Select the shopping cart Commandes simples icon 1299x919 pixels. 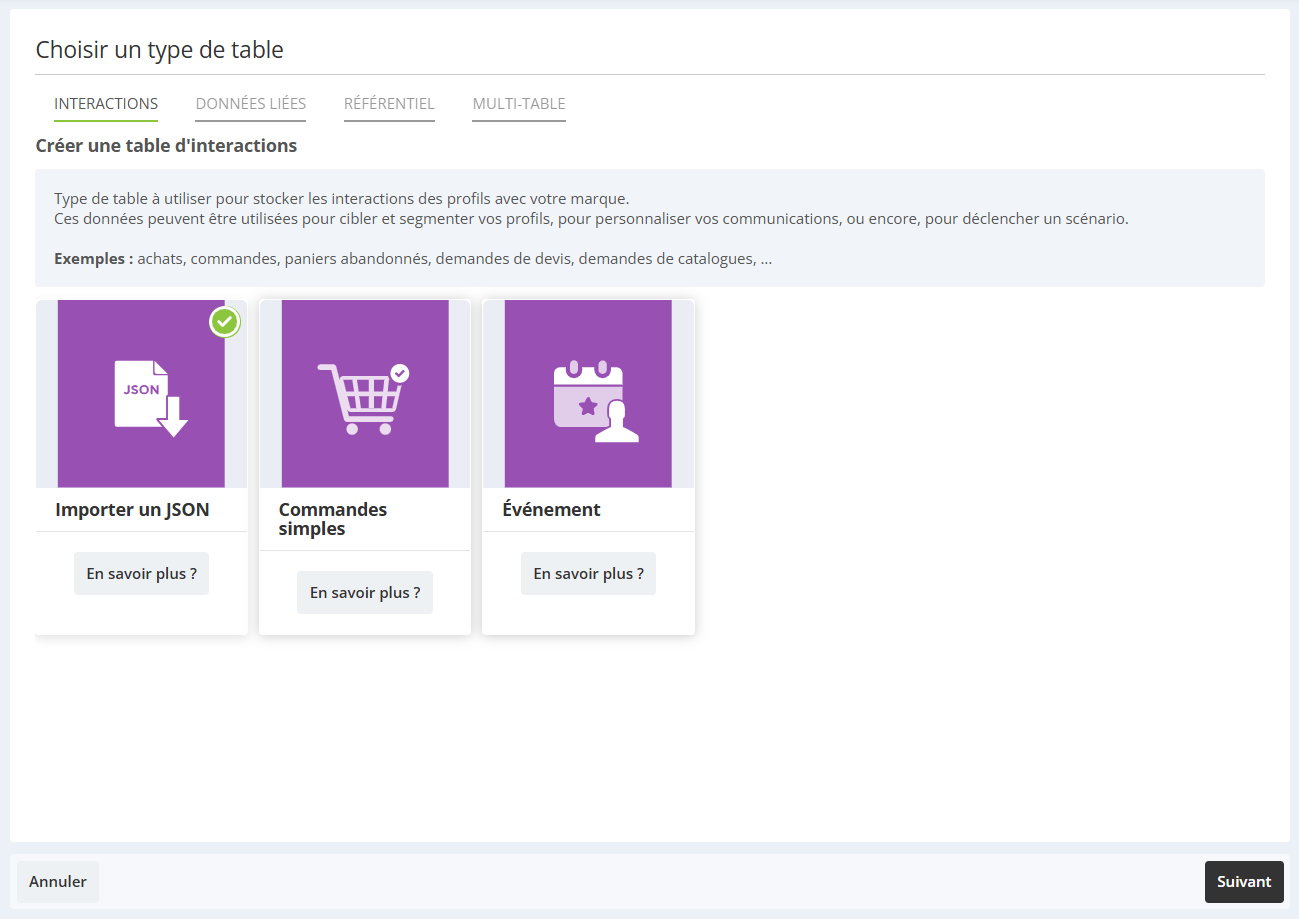point(364,399)
